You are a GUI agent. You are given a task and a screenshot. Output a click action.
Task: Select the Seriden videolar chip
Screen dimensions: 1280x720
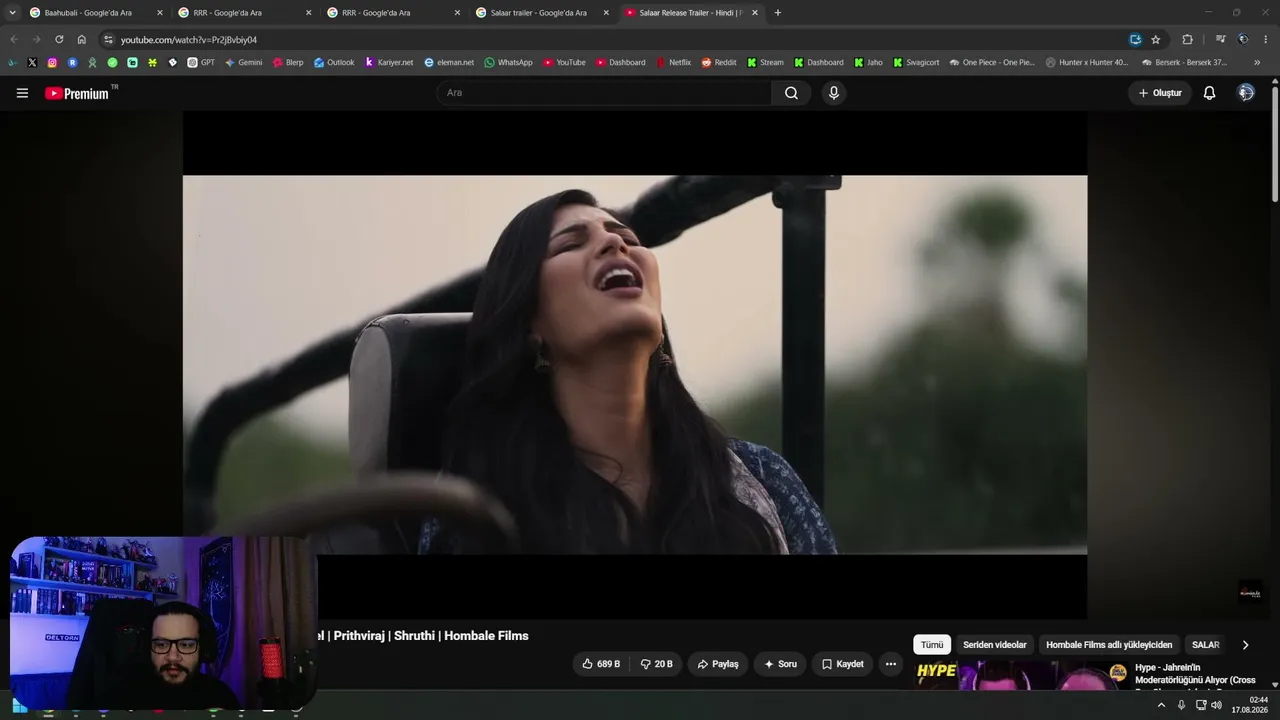pyautogui.click(x=995, y=645)
